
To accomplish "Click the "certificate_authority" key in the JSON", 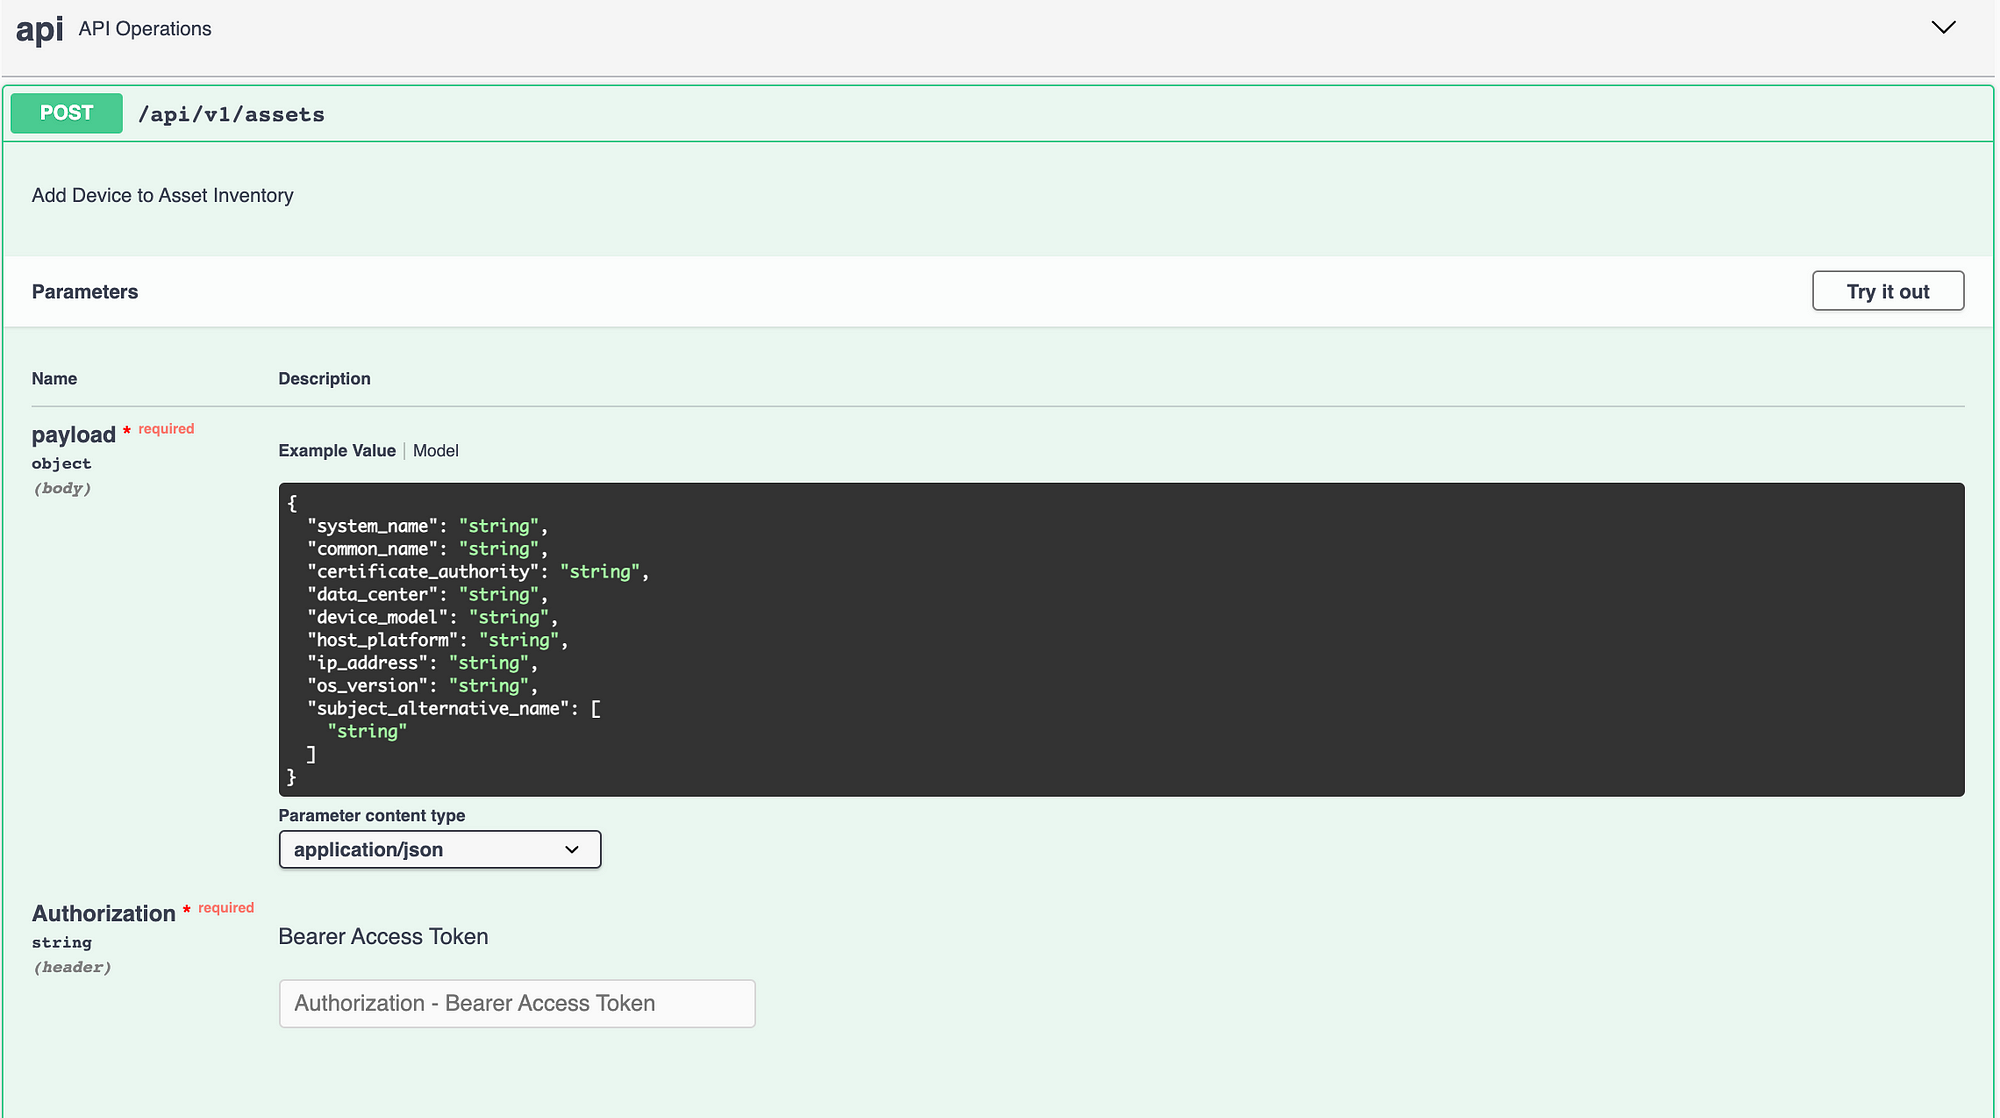I will click(x=424, y=571).
